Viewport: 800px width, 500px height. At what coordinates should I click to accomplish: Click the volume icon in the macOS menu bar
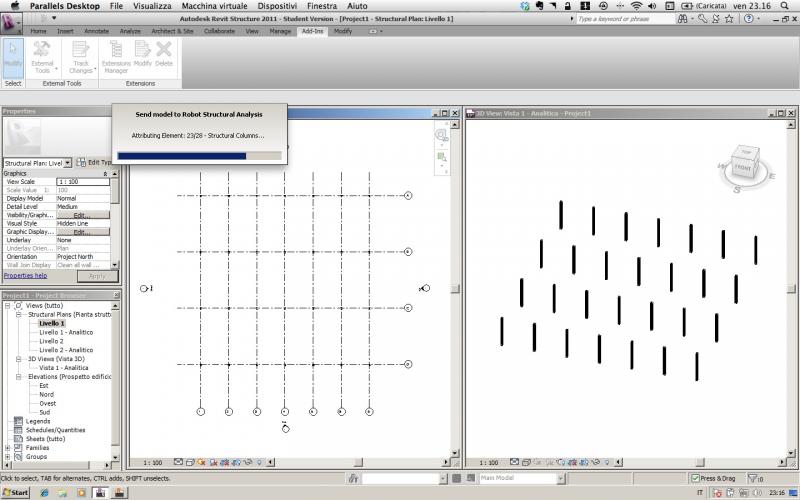[652, 6]
